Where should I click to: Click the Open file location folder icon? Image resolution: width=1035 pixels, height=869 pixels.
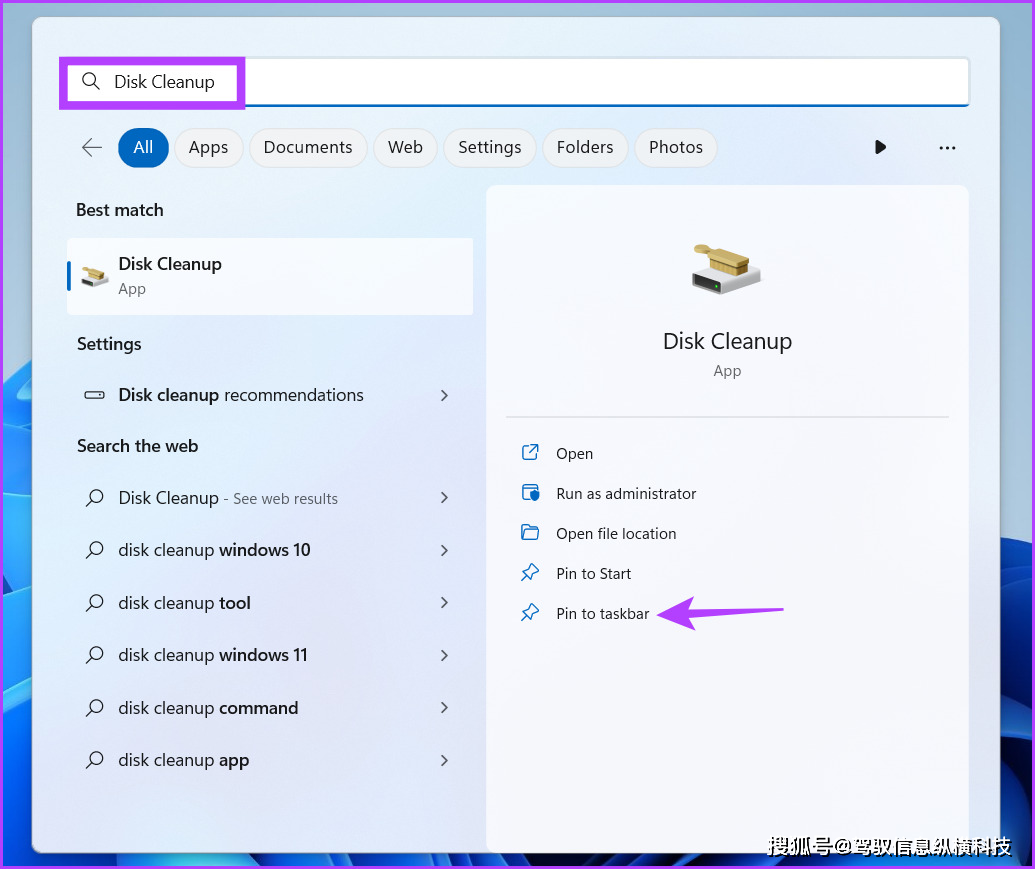click(x=530, y=532)
